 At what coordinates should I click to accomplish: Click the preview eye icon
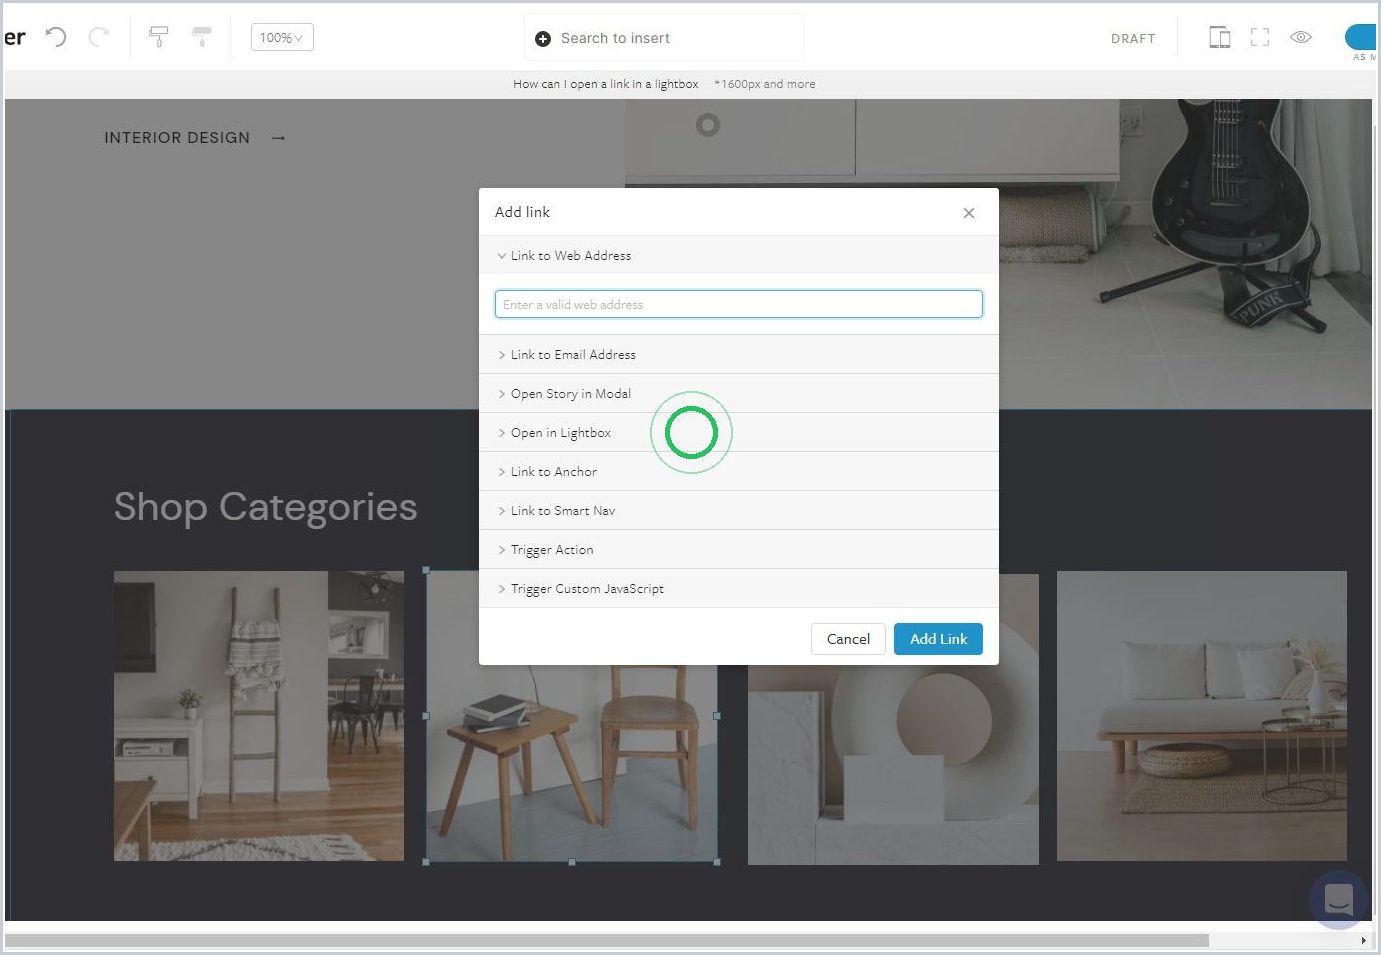click(x=1301, y=37)
